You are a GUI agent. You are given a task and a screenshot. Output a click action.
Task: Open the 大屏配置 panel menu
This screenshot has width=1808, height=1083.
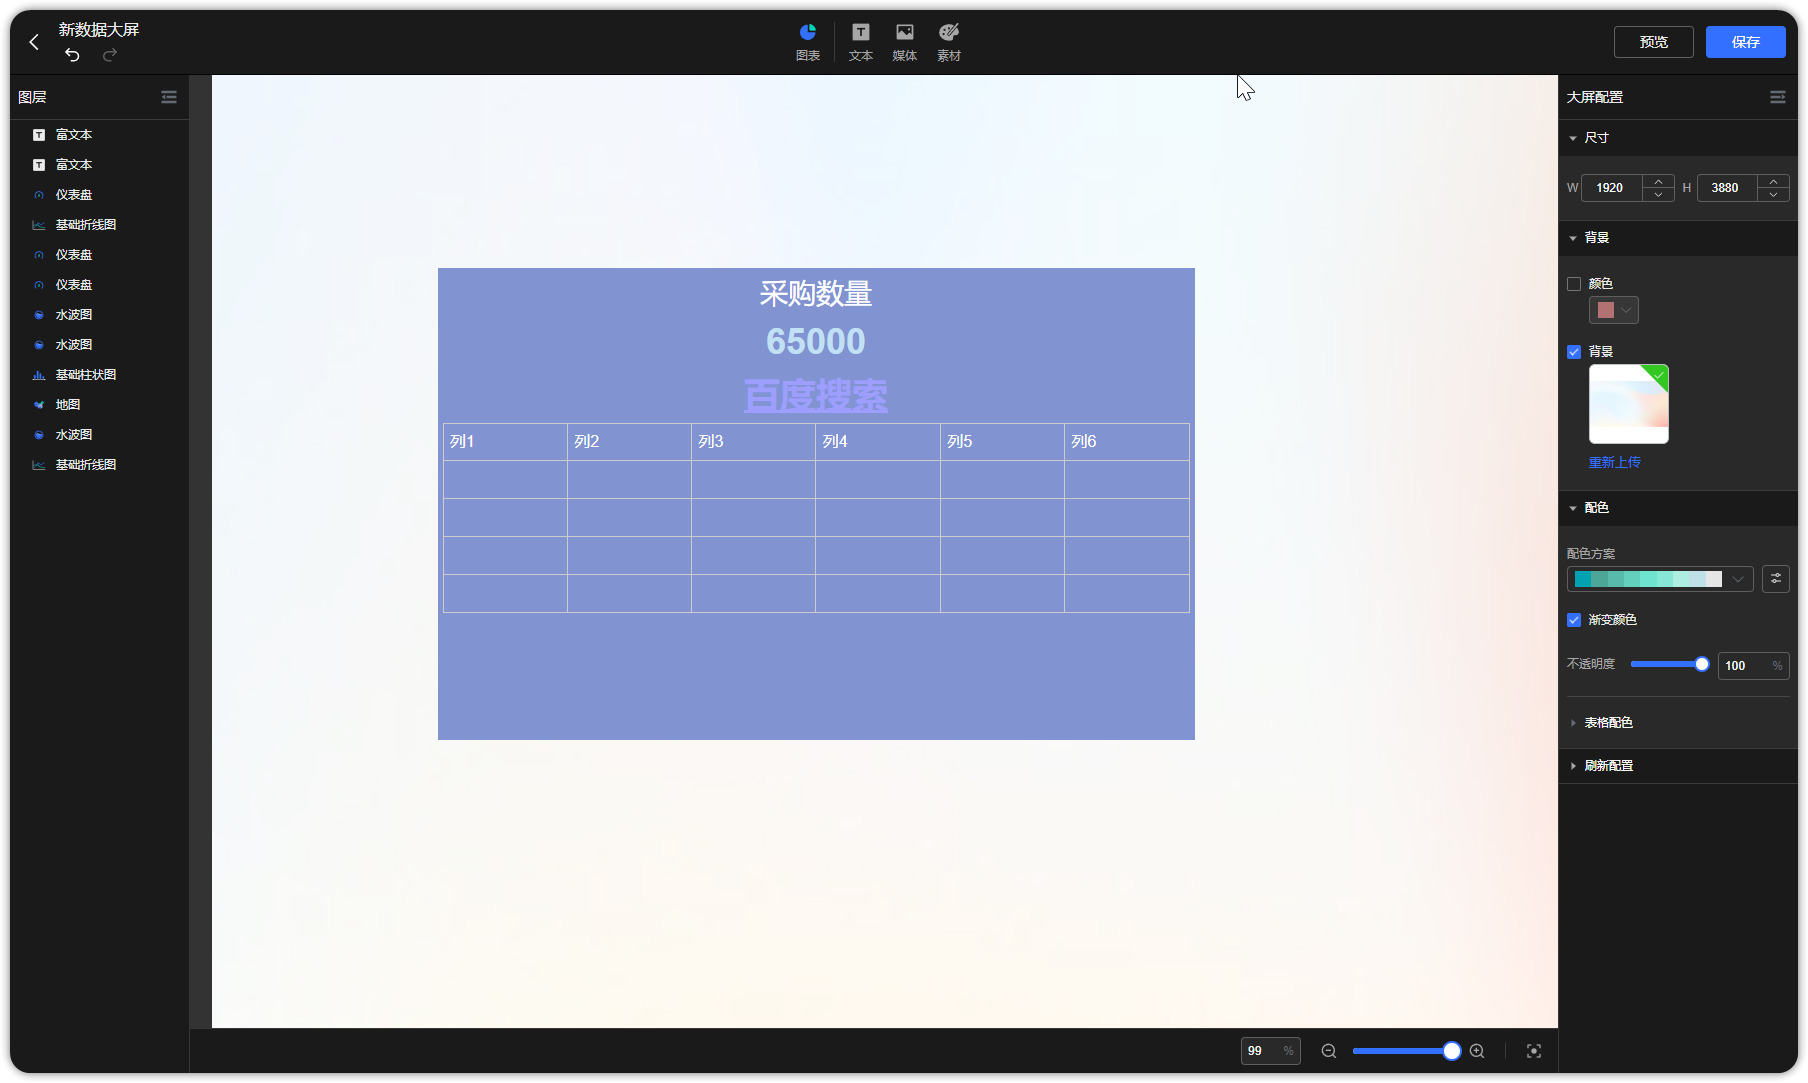coord(1778,96)
